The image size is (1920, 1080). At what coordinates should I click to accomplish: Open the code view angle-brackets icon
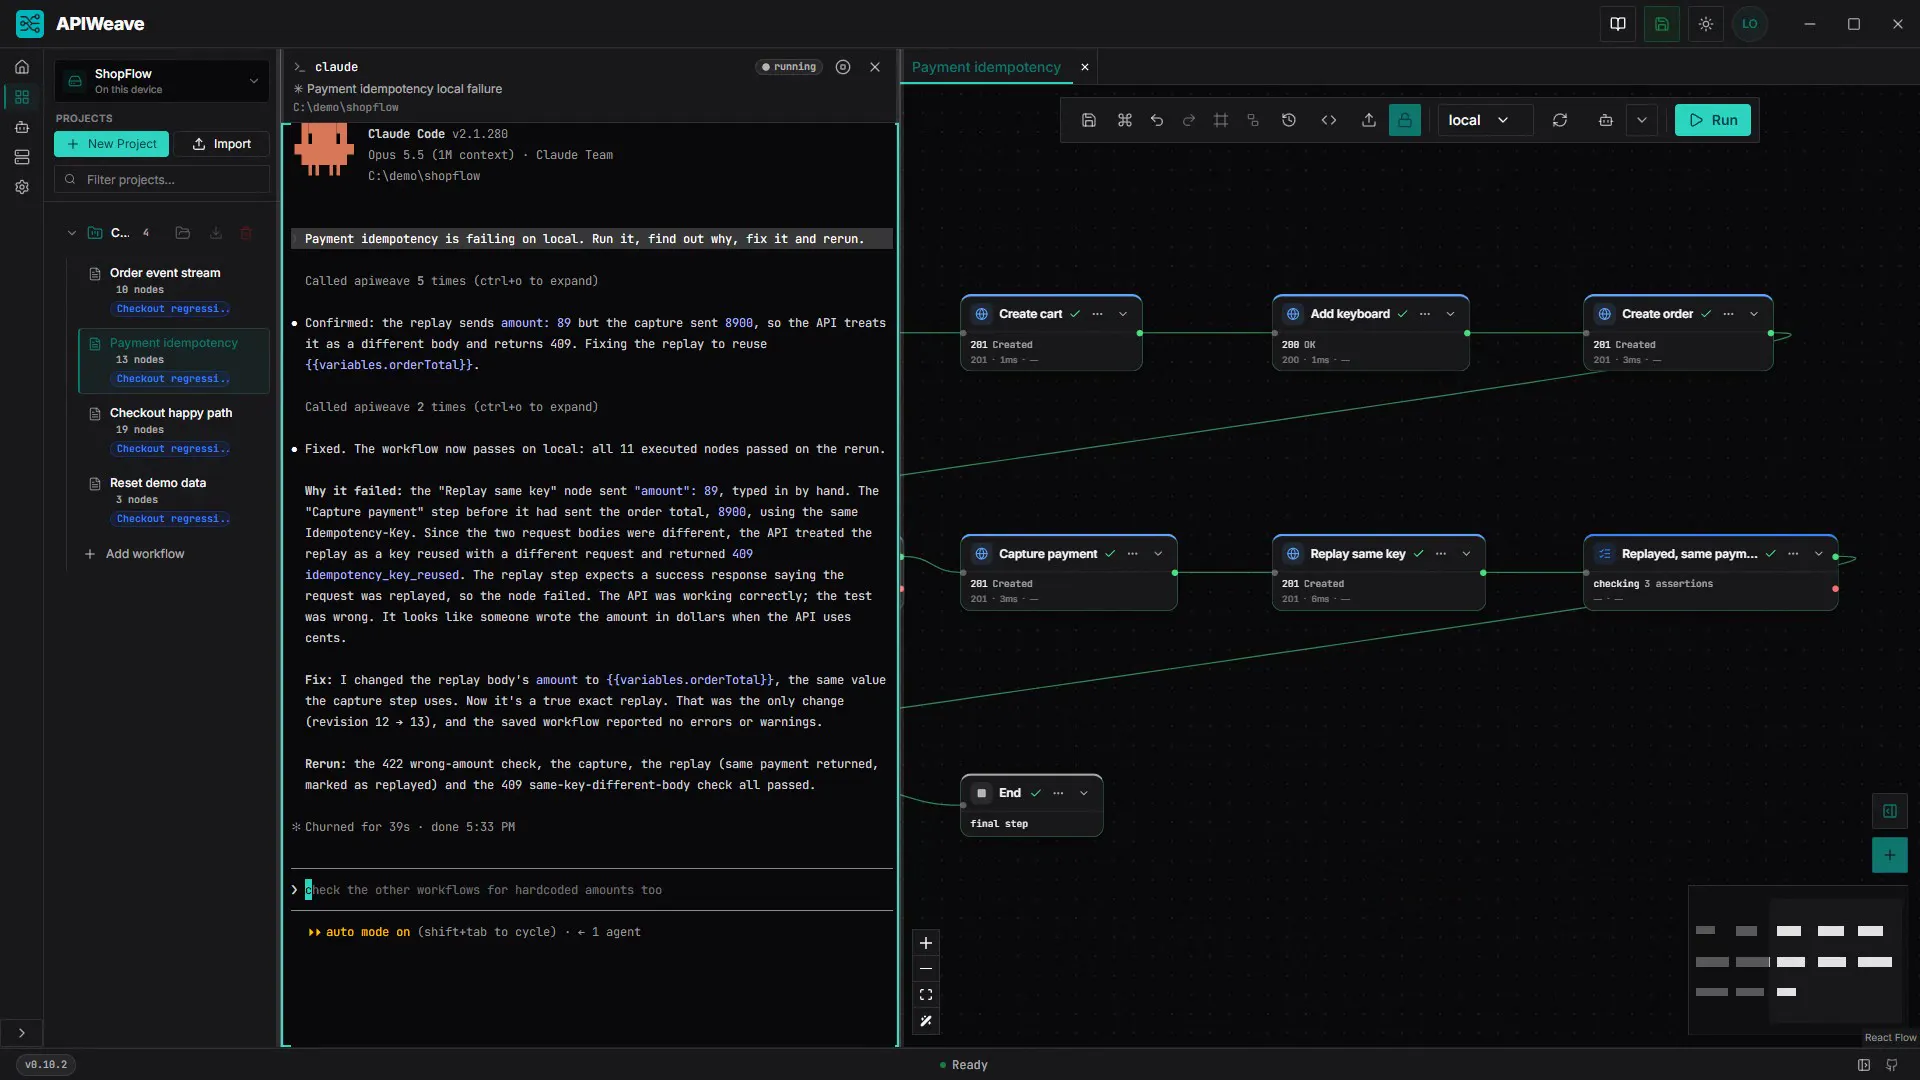coord(1329,120)
